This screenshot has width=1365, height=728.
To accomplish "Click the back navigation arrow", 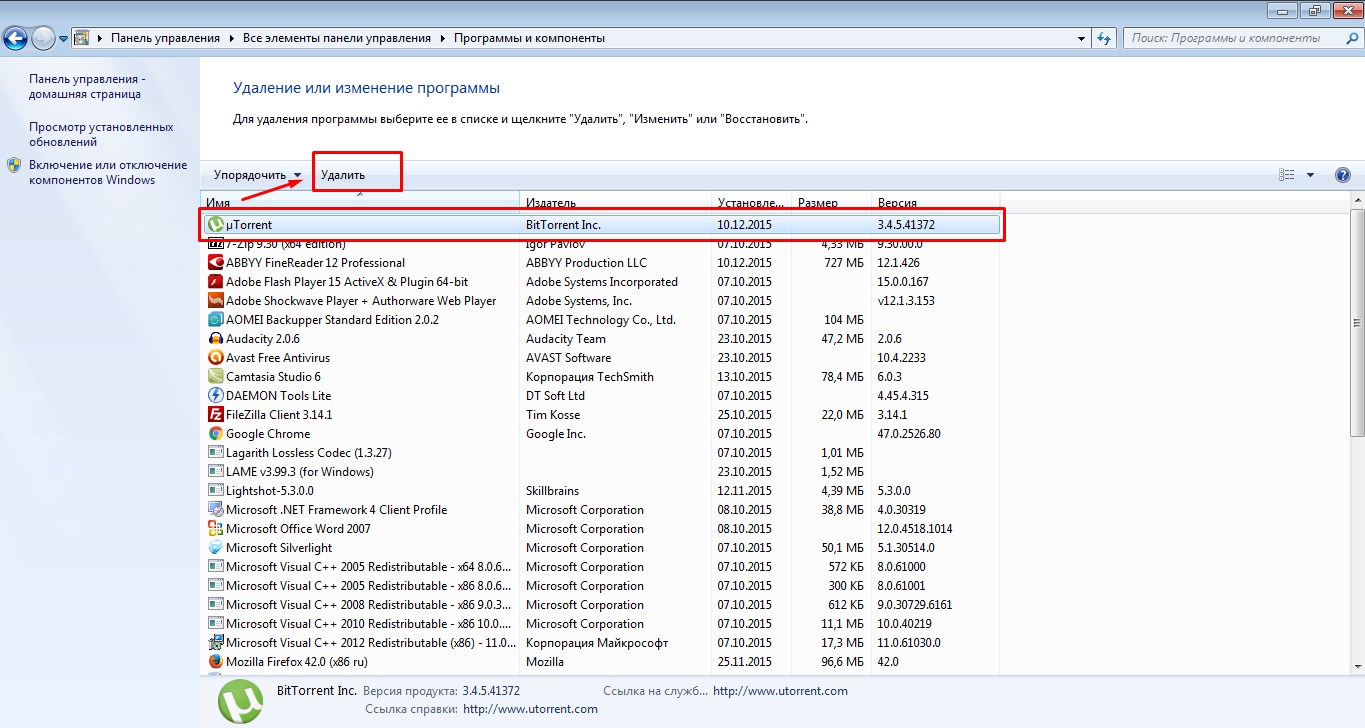I will tap(16, 39).
